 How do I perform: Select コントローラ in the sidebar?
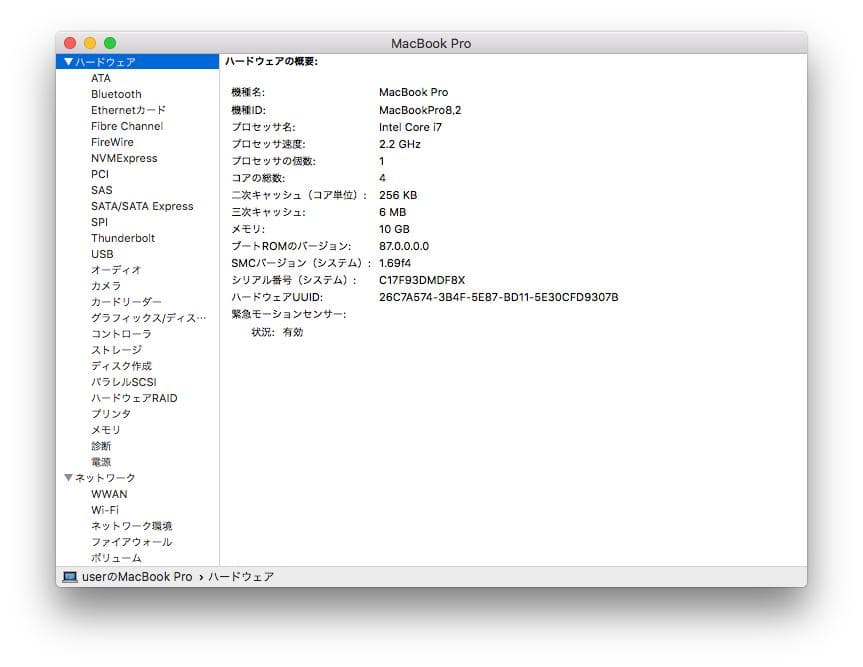121,334
